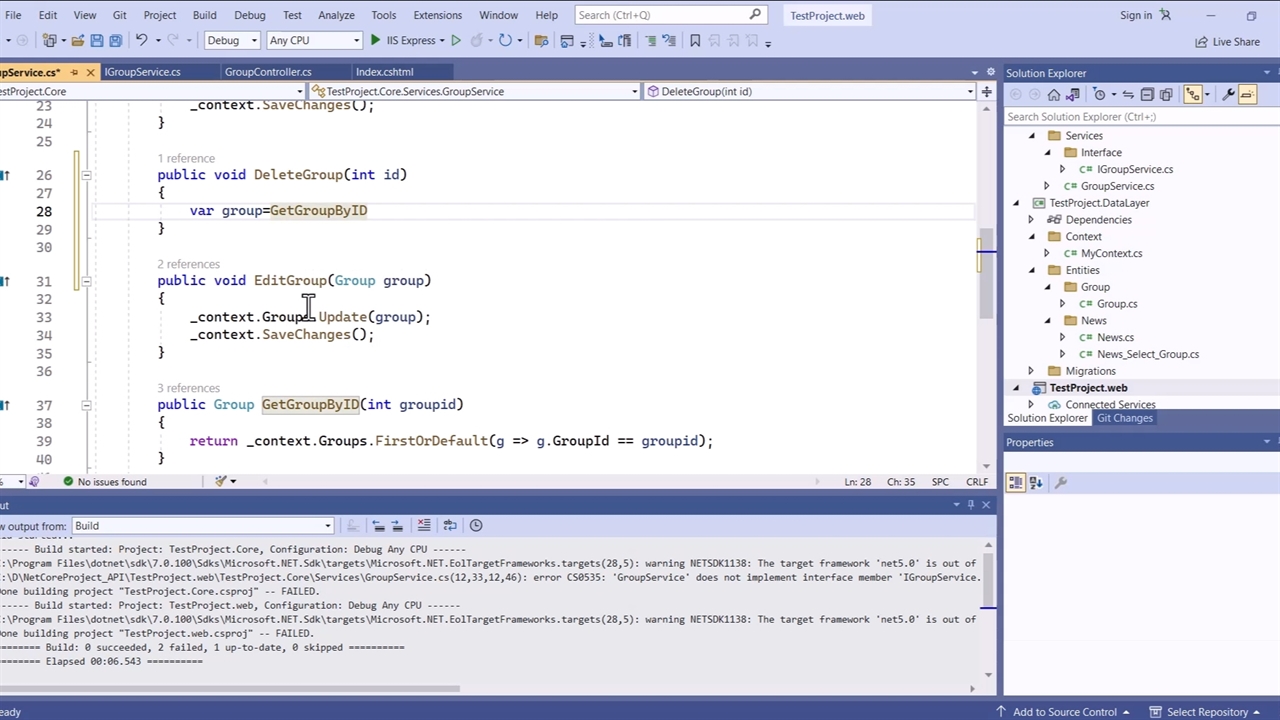Image resolution: width=1280 pixels, height=720 pixels.
Task: Switch to GroupController.cs tab
Action: coord(268,72)
